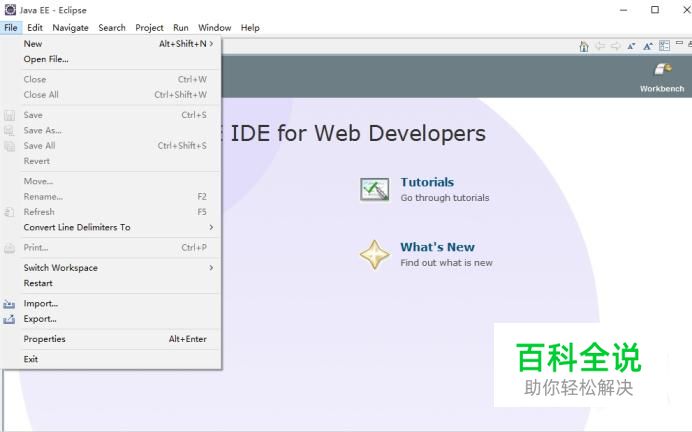The width and height of the screenshot is (692, 432).
Task: Click the Print... menu entry
Action: 110,248
